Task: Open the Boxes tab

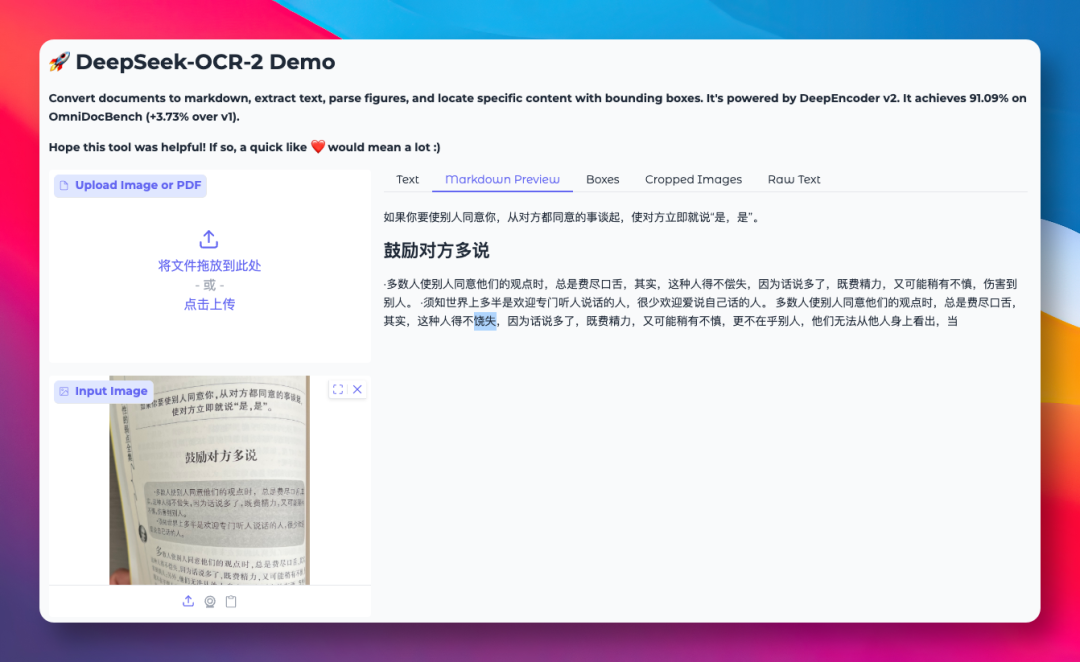Action: click(x=603, y=179)
